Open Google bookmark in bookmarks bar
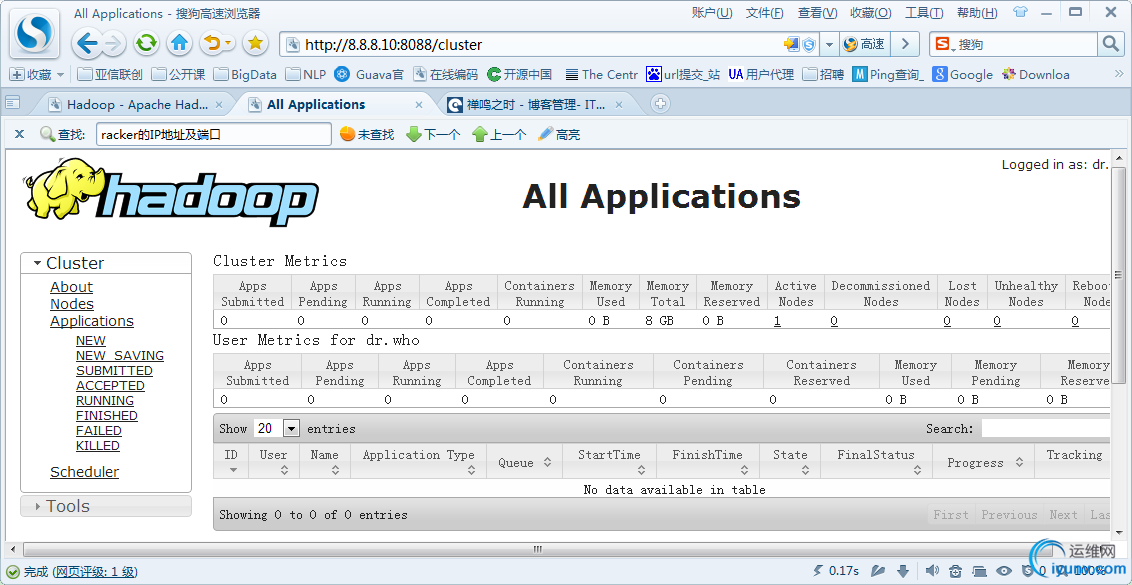The width and height of the screenshot is (1132, 585). click(962, 74)
